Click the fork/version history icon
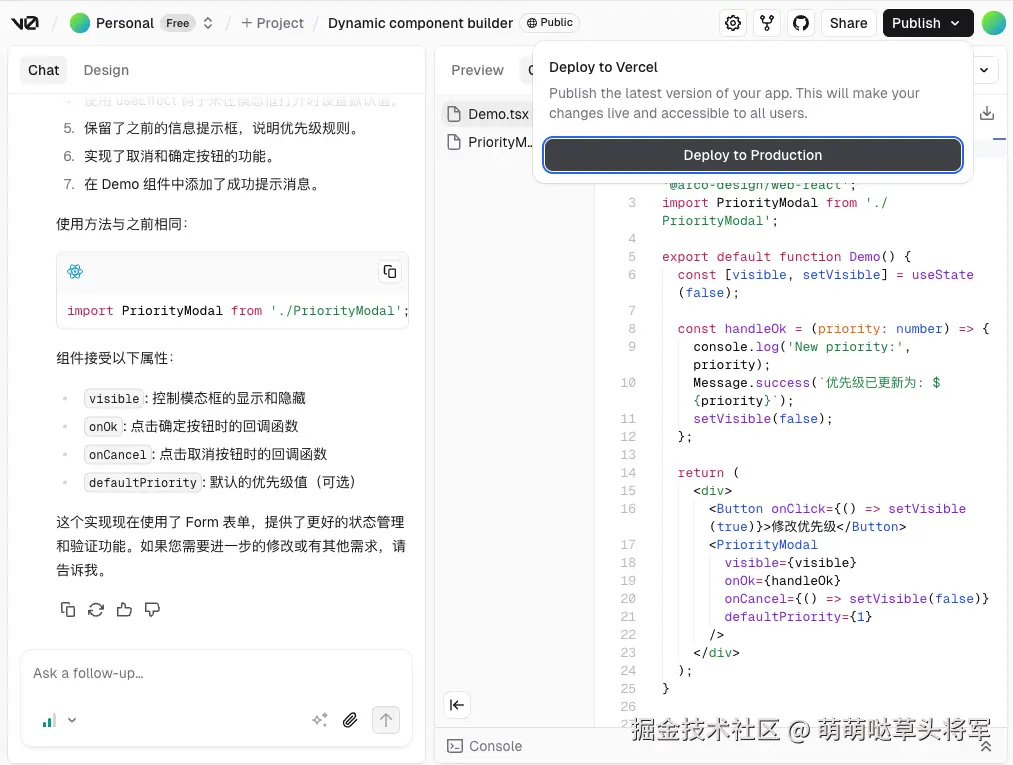Screen dimensions: 1013x765 pyautogui.click(x=766, y=22)
